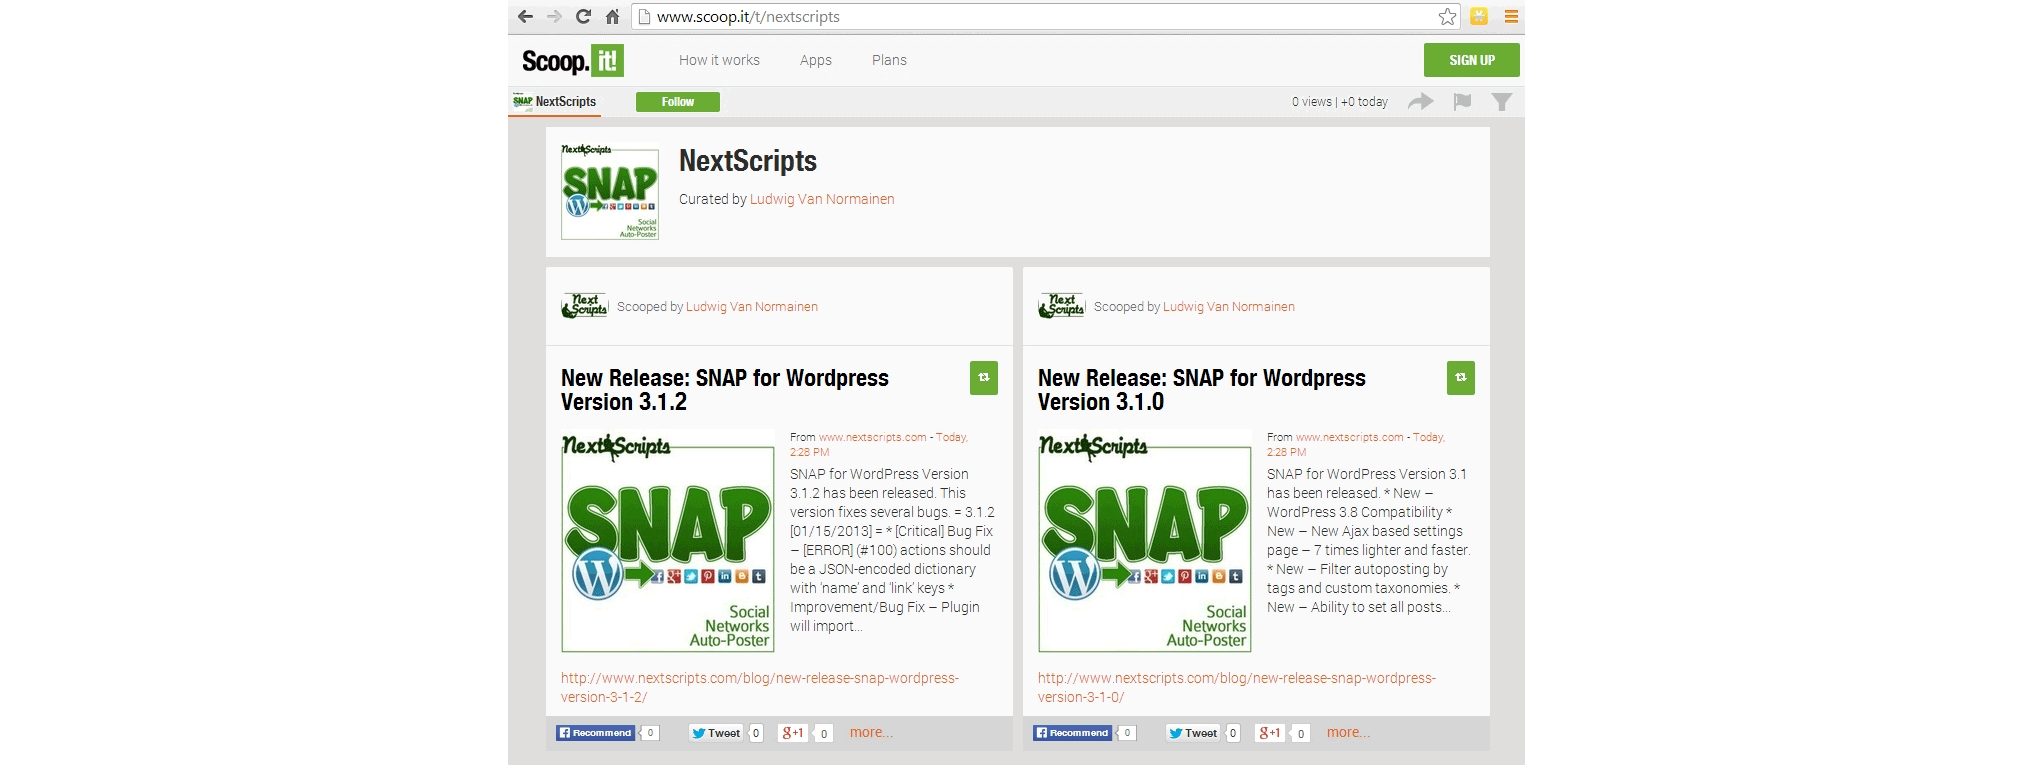Open the browser home icon
The width and height of the screenshot is (2034, 765).
pos(613,17)
